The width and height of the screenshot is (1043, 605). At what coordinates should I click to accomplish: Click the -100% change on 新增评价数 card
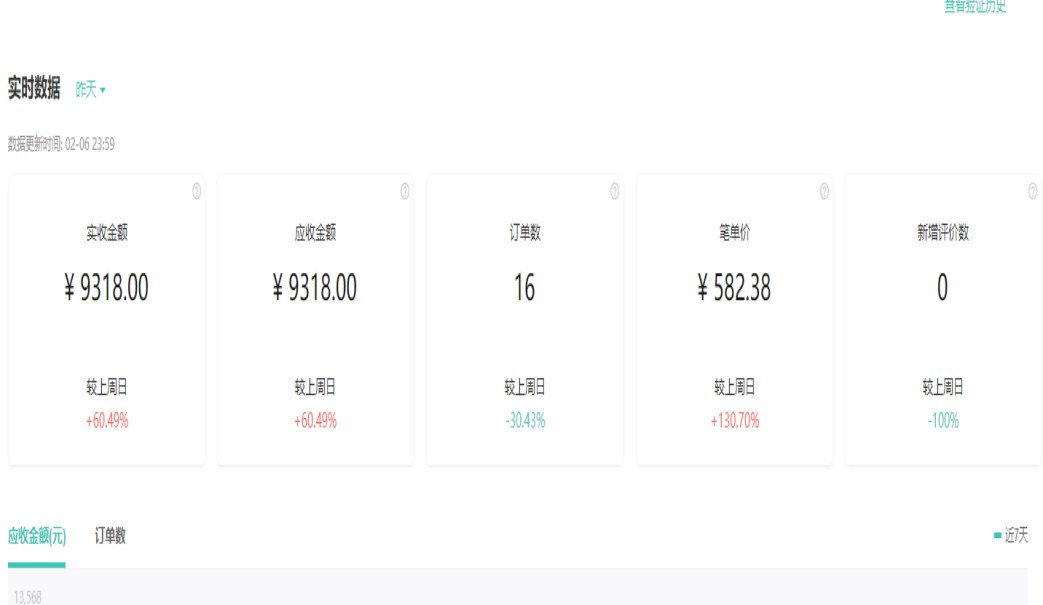(943, 421)
